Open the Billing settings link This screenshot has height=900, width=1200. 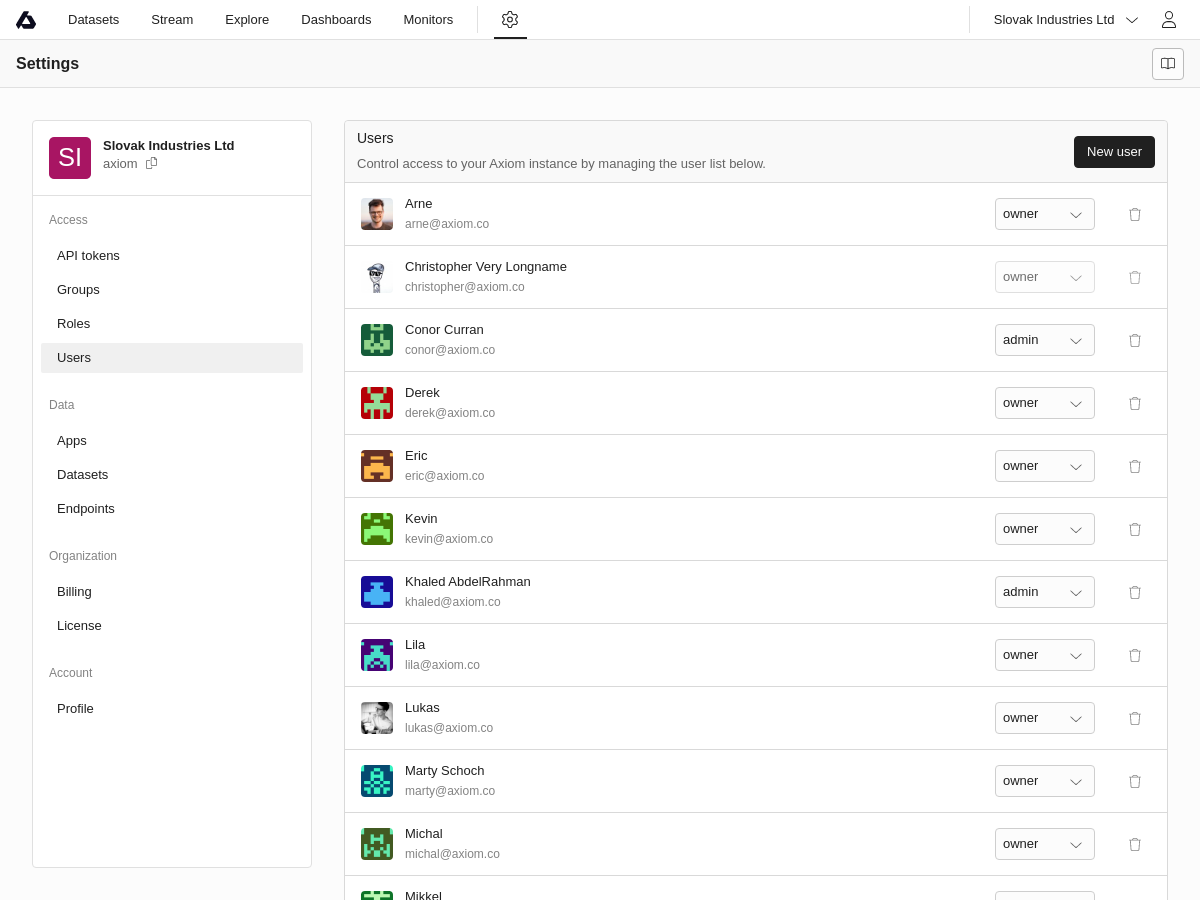[74, 592]
